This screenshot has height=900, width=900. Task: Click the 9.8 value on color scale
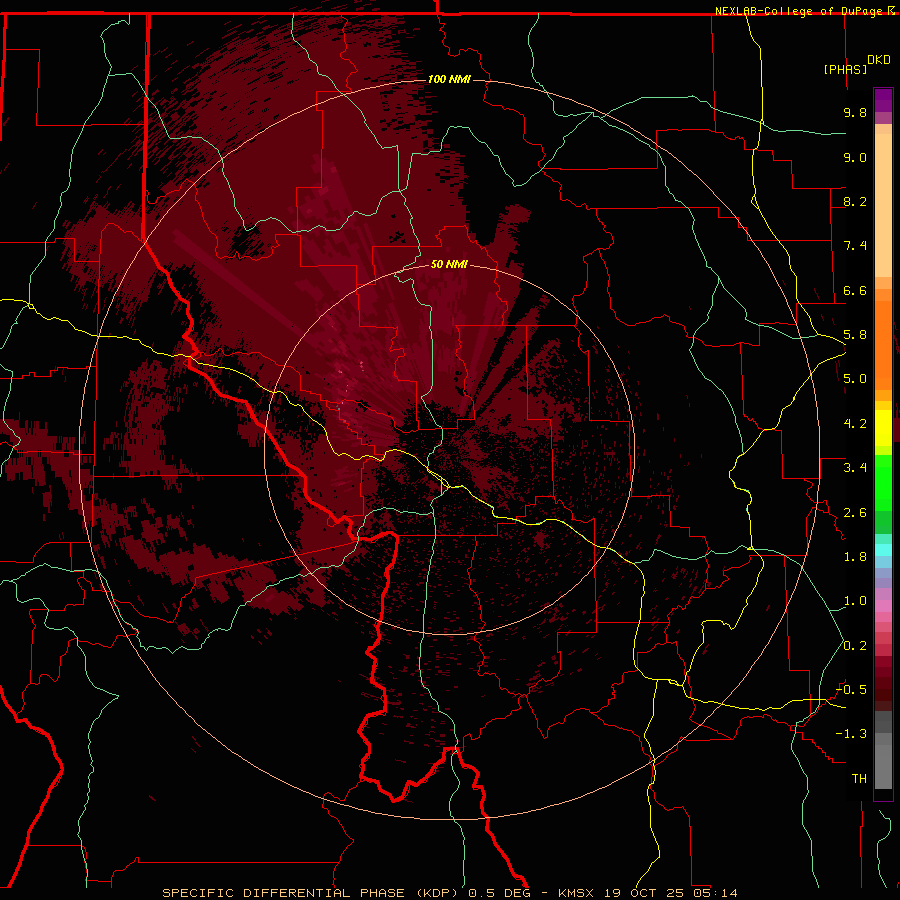point(855,112)
